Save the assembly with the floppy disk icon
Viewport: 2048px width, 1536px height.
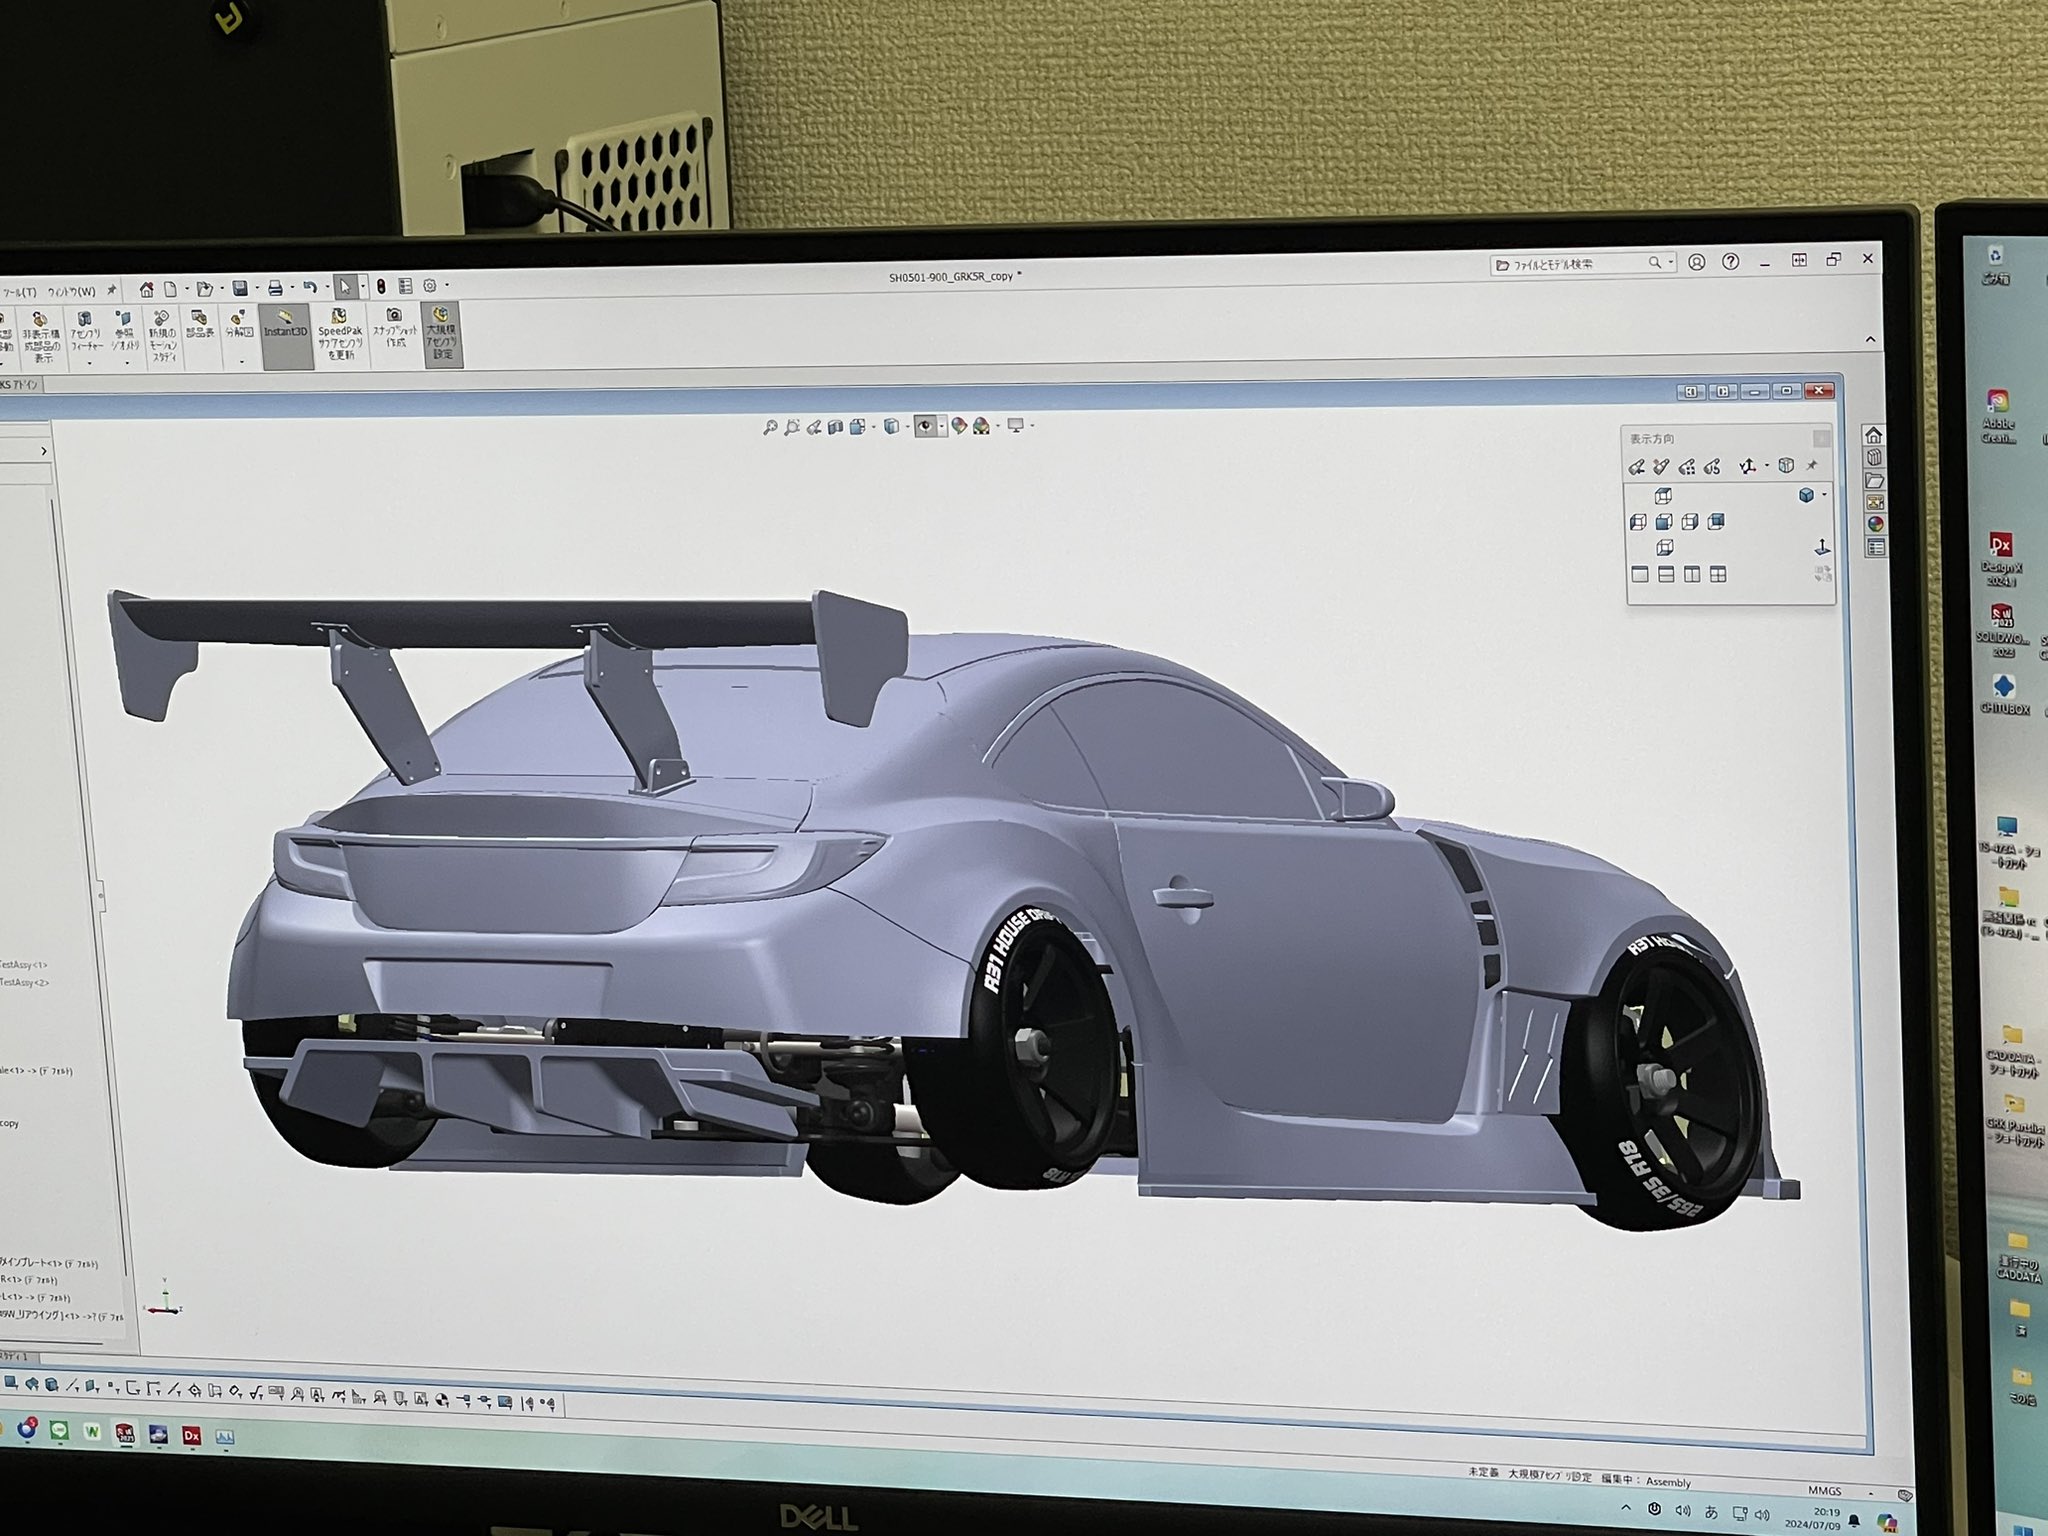click(240, 288)
